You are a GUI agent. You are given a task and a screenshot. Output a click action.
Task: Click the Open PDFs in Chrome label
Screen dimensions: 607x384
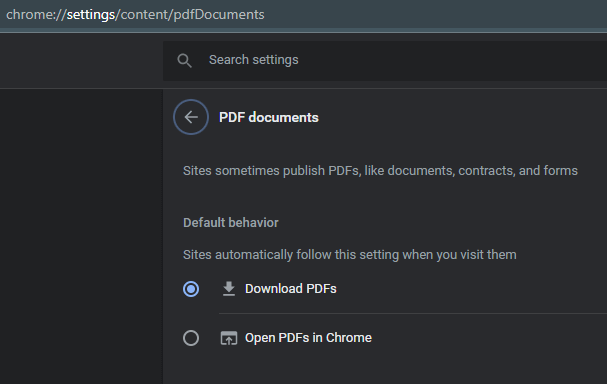click(308, 338)
